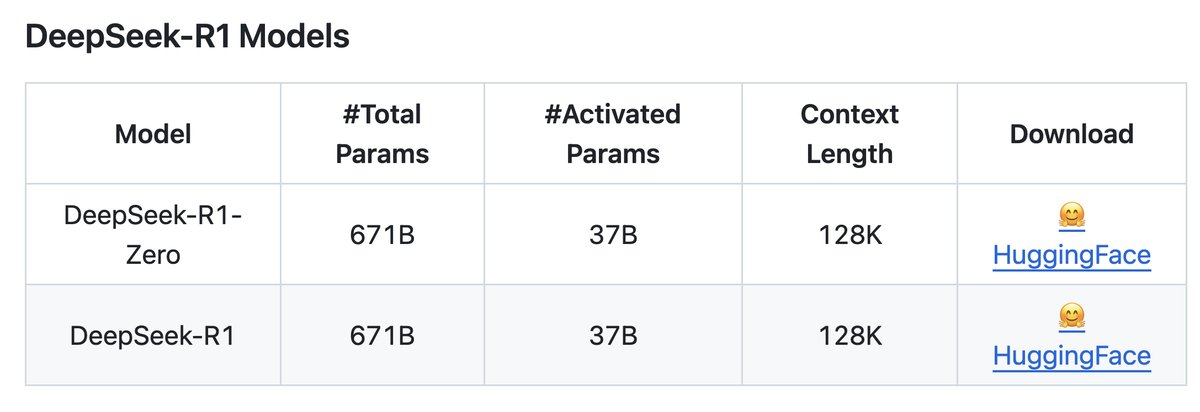The height and width of the screenshot is (412, 1200).
Task: Select the #Activated Params column header
Action: click(612, 134)
